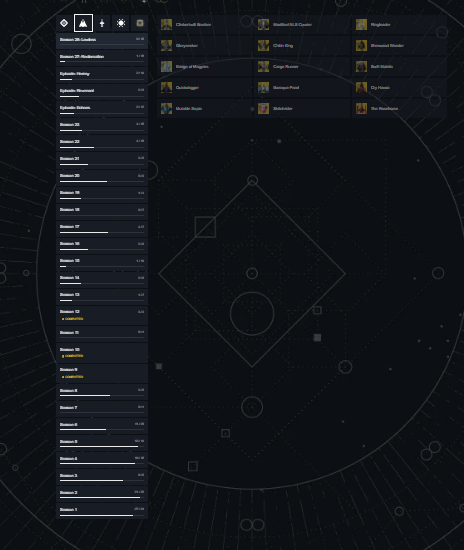The image size is (464, 550).
Task: Open the ship card above Cry Havoc
Action: (399, 66)
